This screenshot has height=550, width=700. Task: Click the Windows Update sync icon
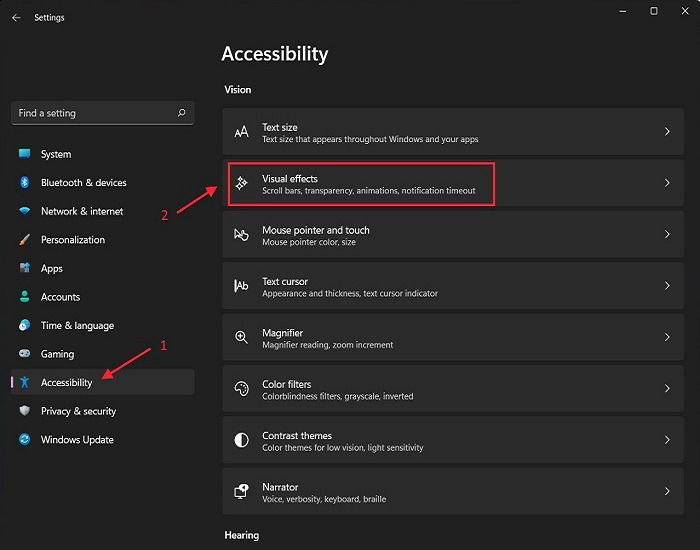25,439
